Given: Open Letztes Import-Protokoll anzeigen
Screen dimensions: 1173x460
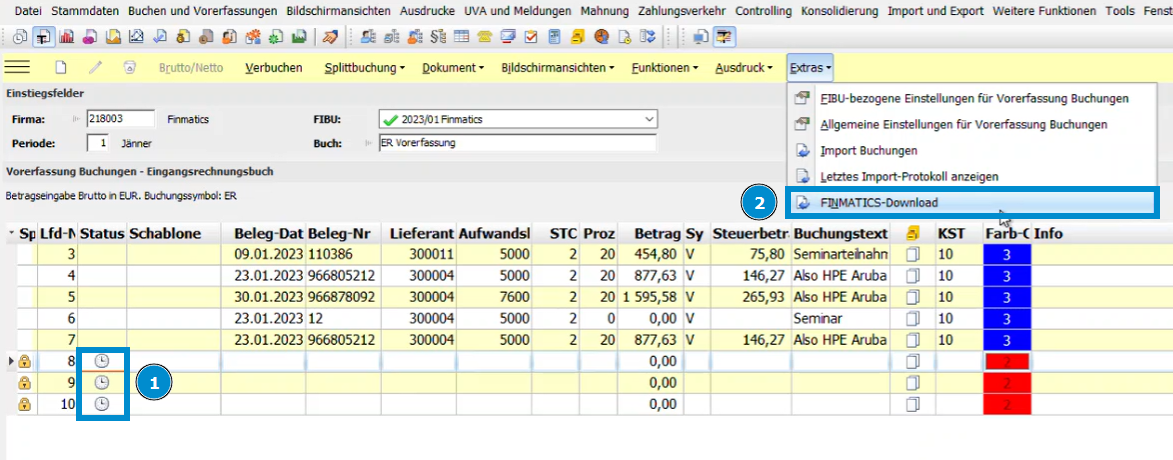Looking at the screenshot, I should pyautogui.click(x=908, y=176).
